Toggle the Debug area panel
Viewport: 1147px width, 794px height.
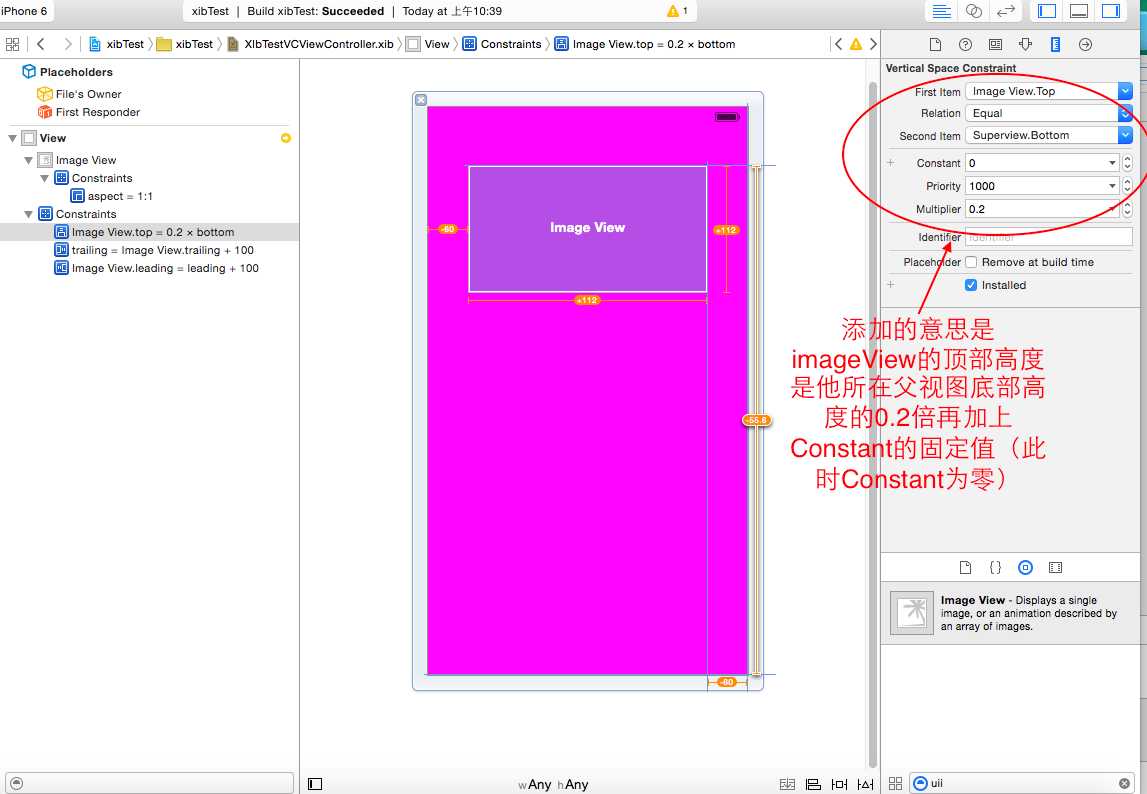(x=1079, y=11)
